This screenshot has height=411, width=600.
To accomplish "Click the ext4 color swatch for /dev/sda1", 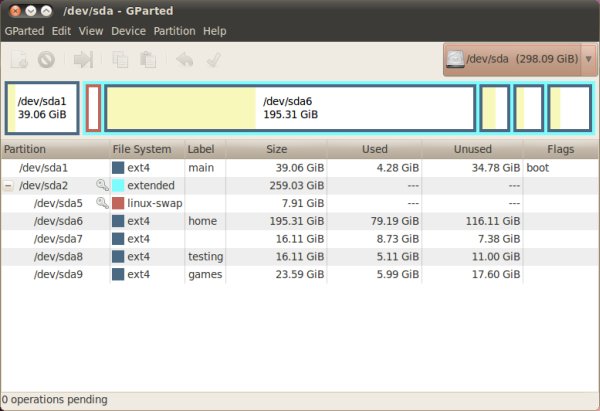I will (118, 168).
